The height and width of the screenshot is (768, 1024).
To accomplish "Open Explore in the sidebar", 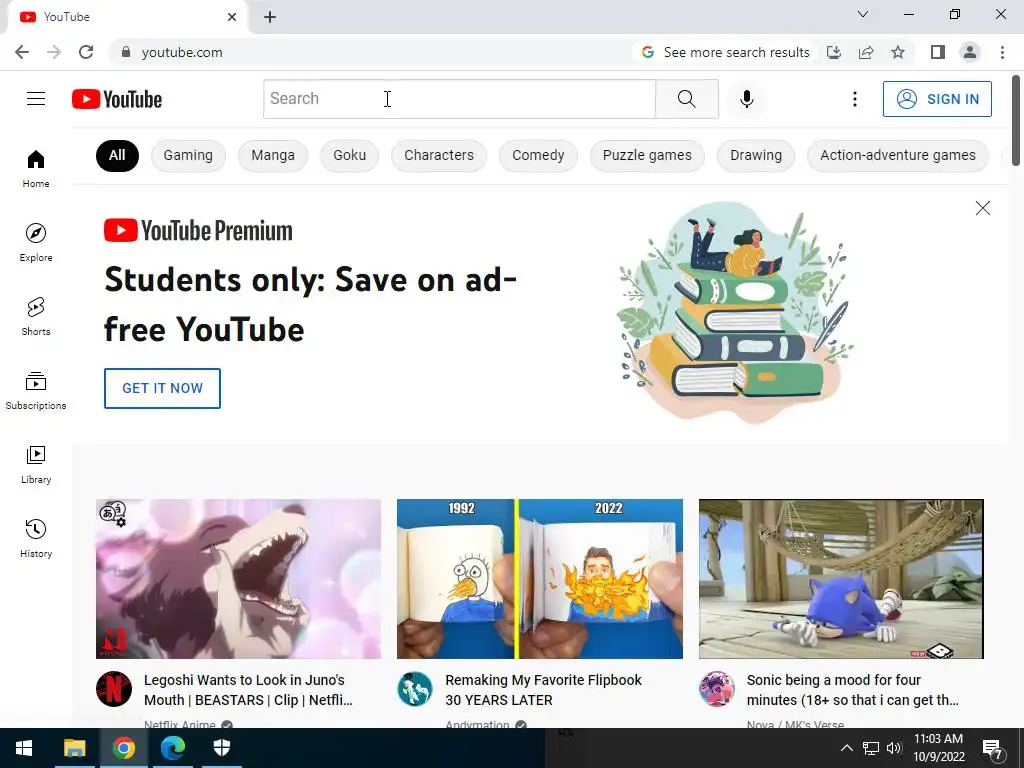I will coord(36,242).
